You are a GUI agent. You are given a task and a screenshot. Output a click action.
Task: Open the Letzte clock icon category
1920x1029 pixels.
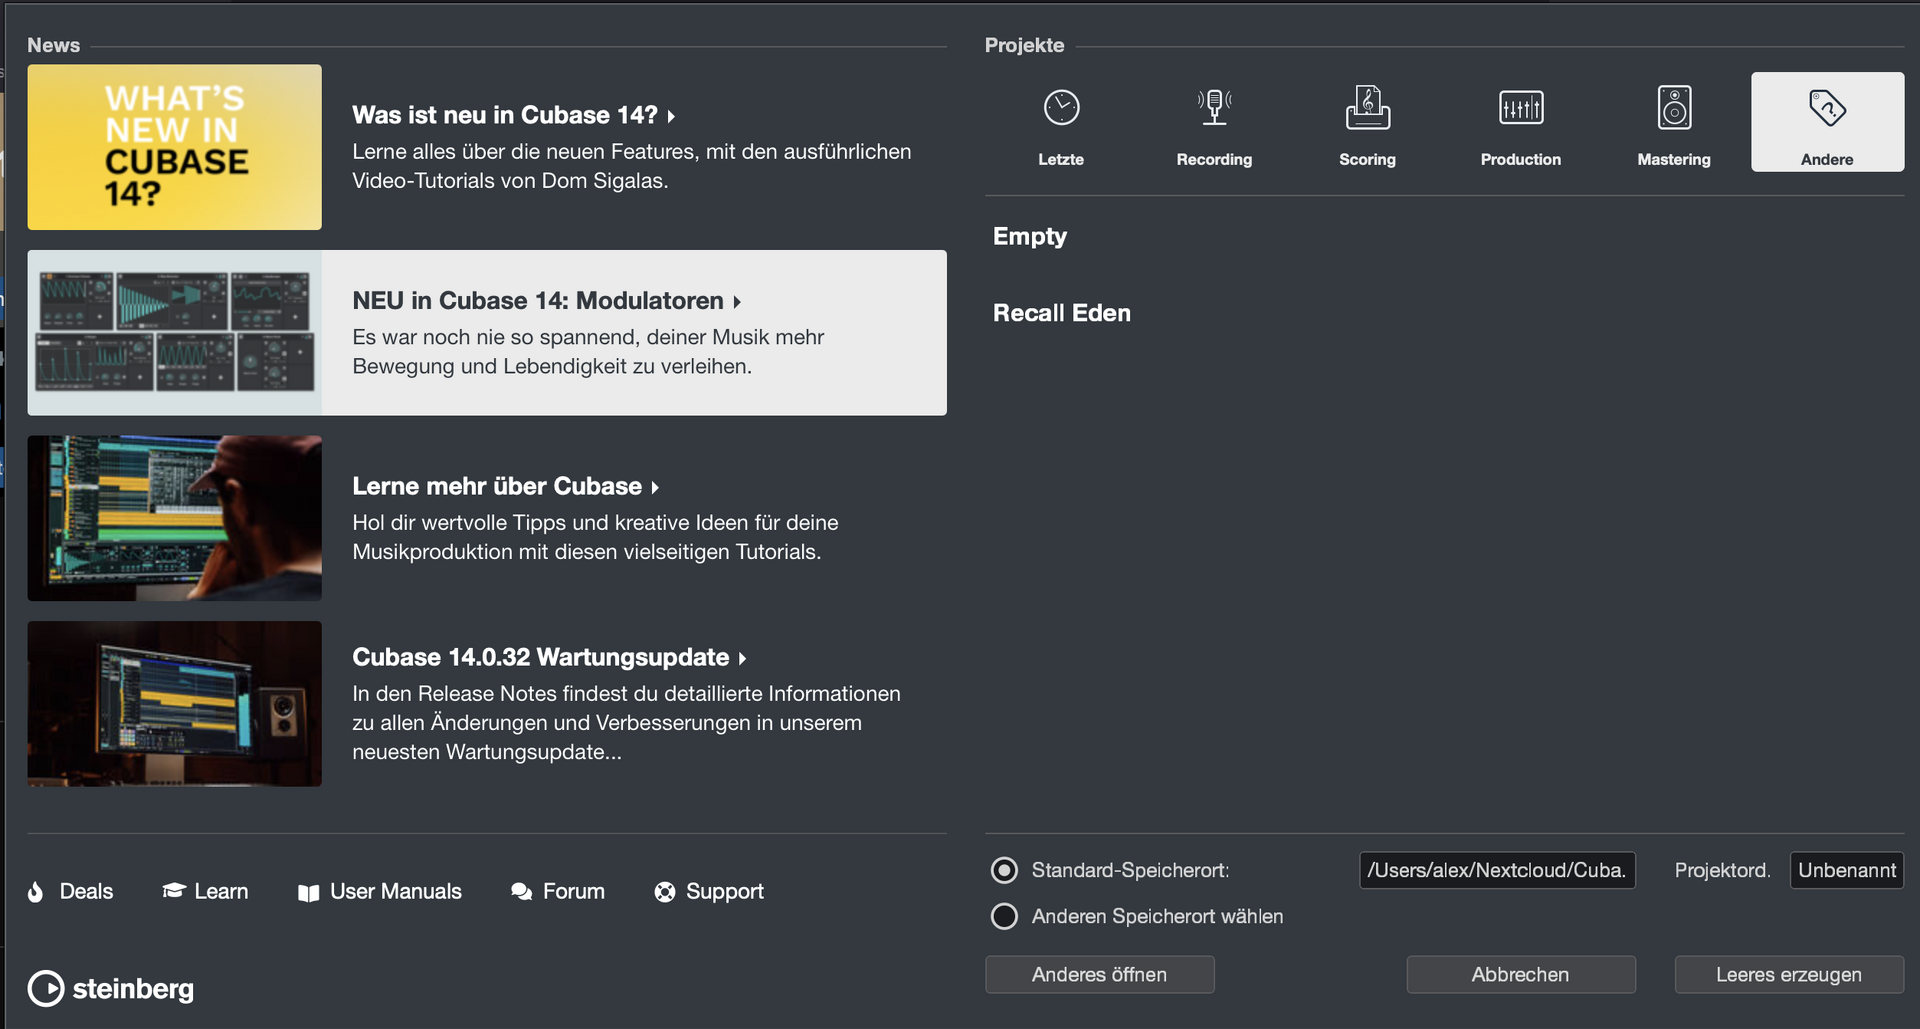click(1061, 108)
